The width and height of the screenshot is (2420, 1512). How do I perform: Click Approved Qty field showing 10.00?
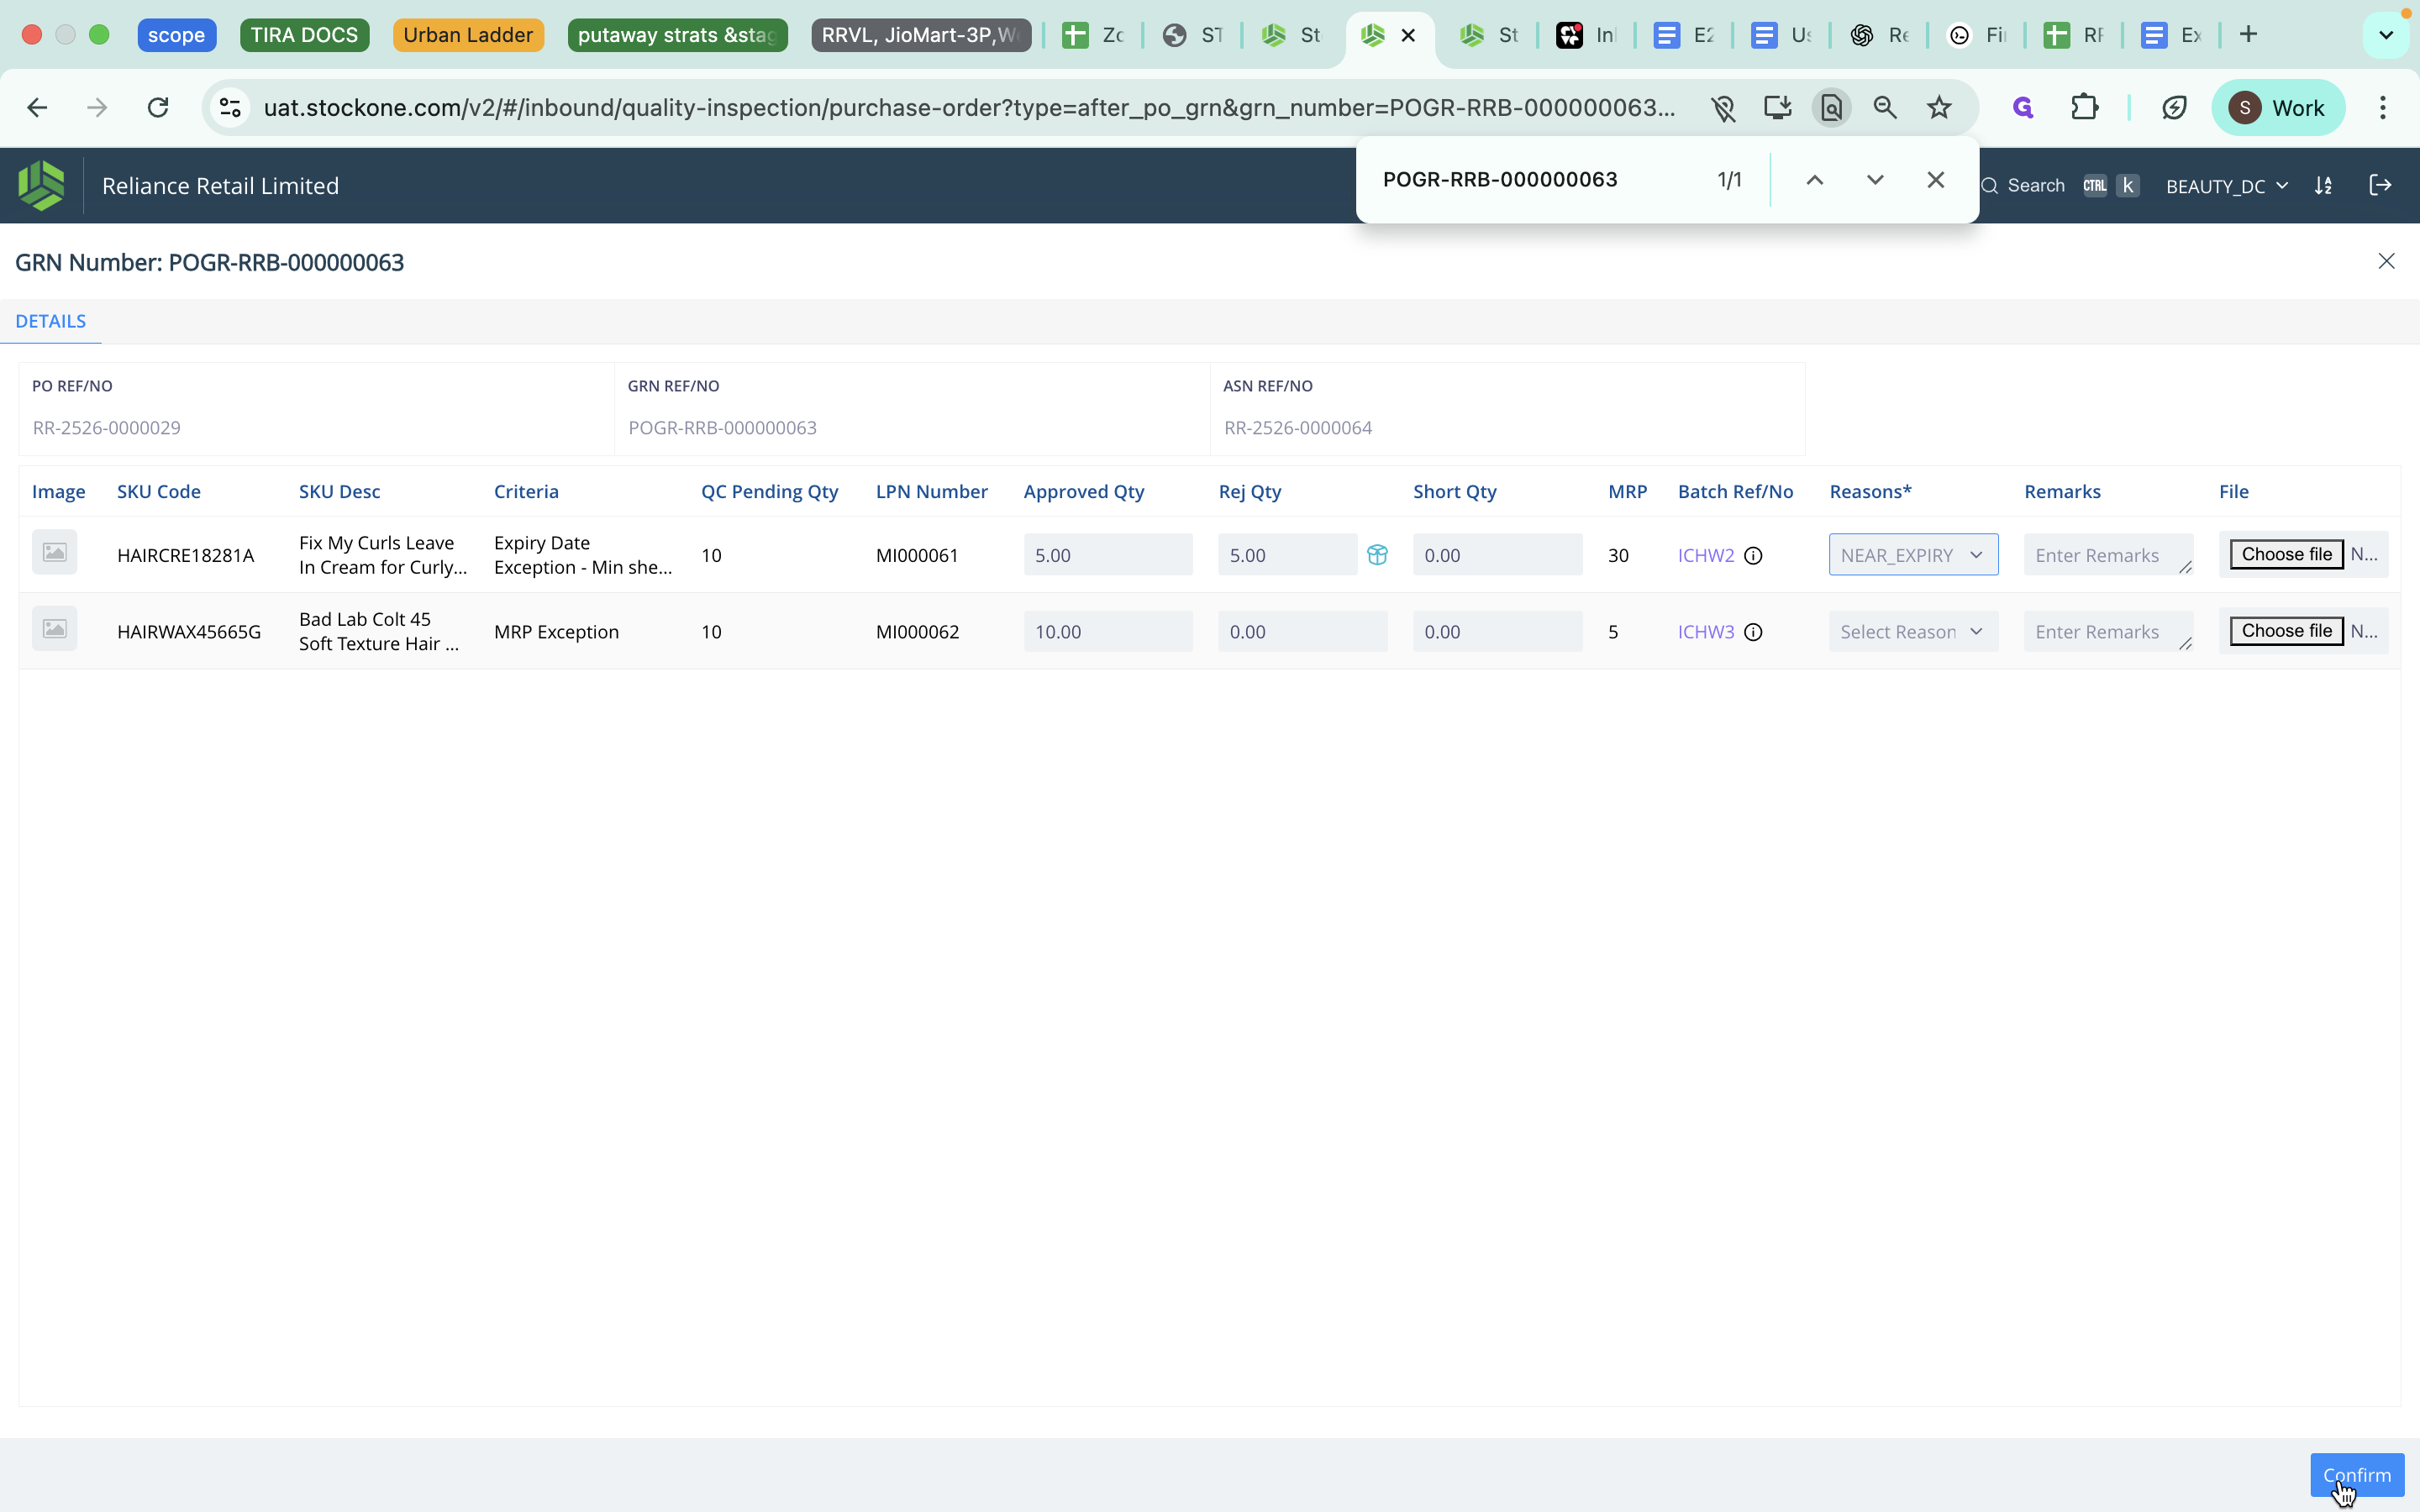pyautogui.click(x=1107, y=632)
